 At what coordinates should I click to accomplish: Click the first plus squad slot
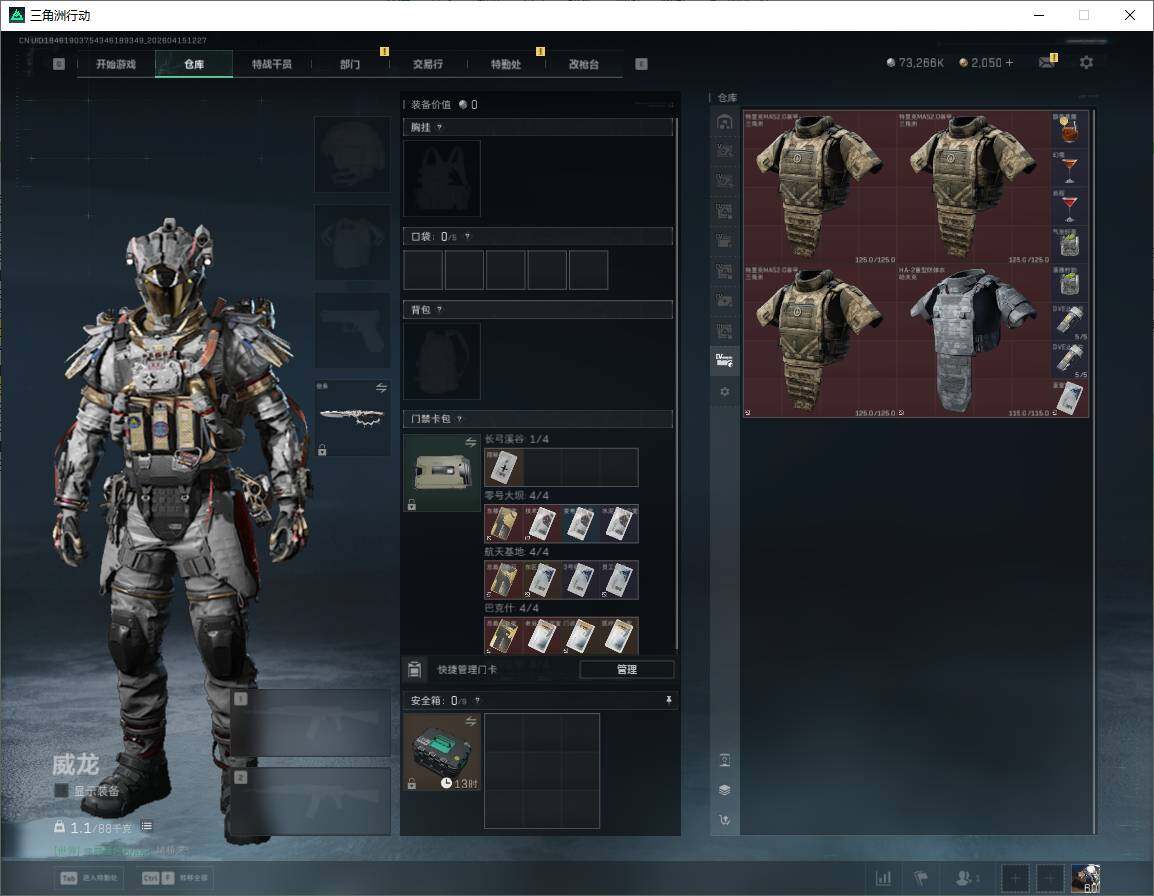pyautogui.click(x=1015, y=878)
